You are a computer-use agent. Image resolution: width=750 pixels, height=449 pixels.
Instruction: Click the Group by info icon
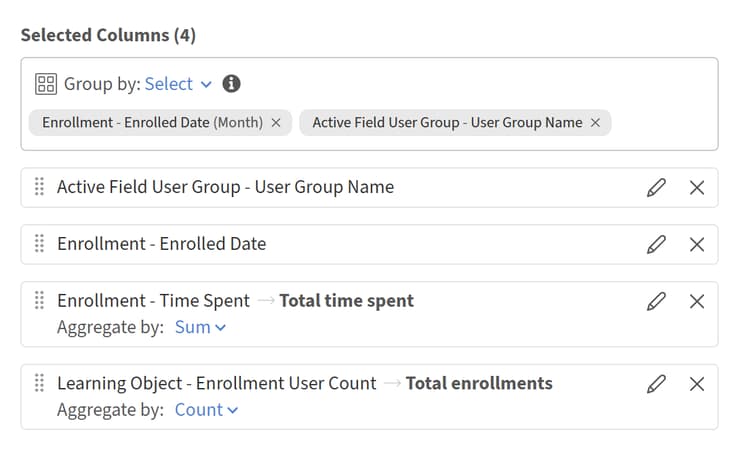(x=232, y=84)
